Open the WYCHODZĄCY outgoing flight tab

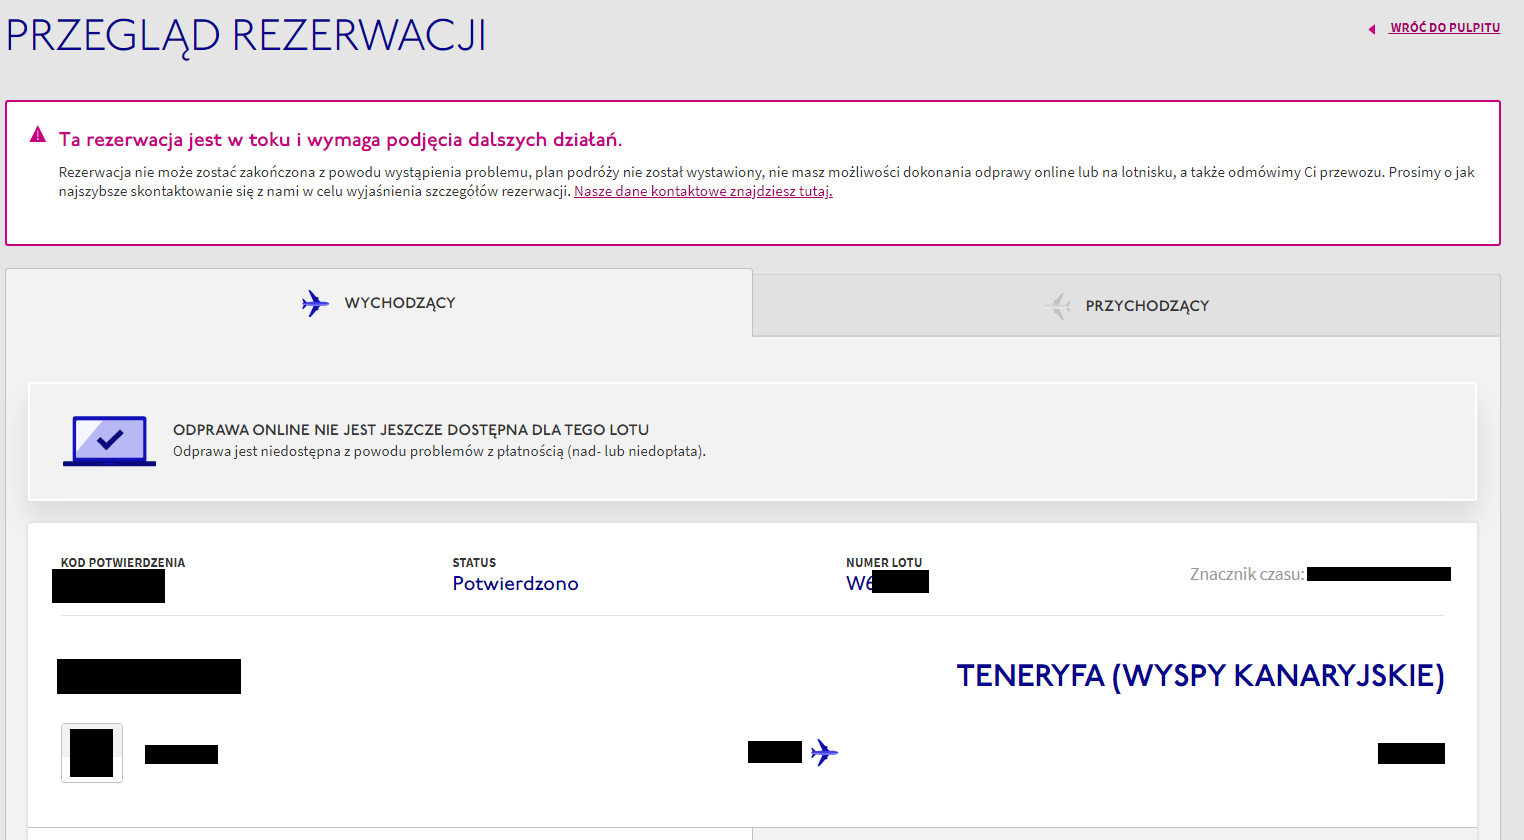tap(379, 303)
